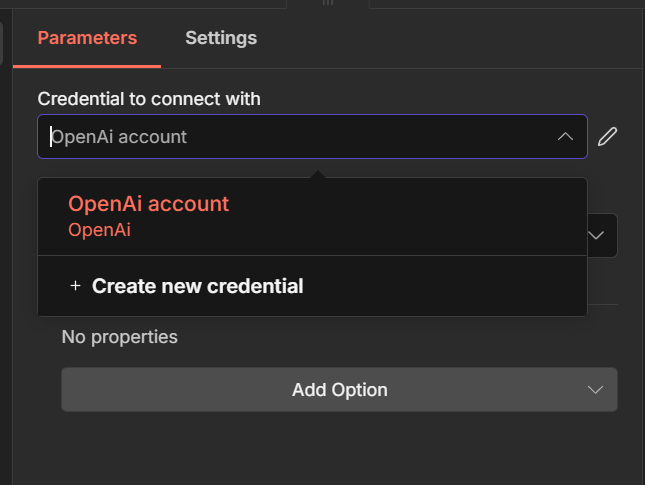Image resolution: width=645 pixels, height=485 pixels.
Task: Click the small pointer arrow above the credential list
Action: pyautogui.click(x=317, y=174)
